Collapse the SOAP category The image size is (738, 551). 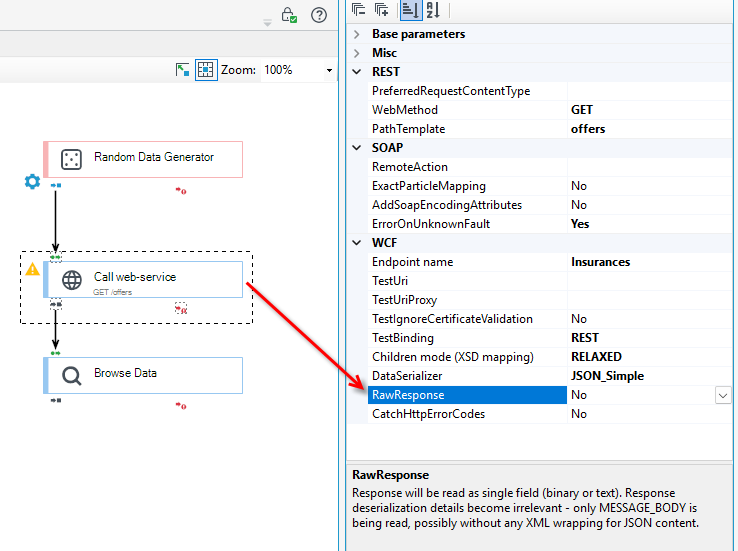[357, 148]
